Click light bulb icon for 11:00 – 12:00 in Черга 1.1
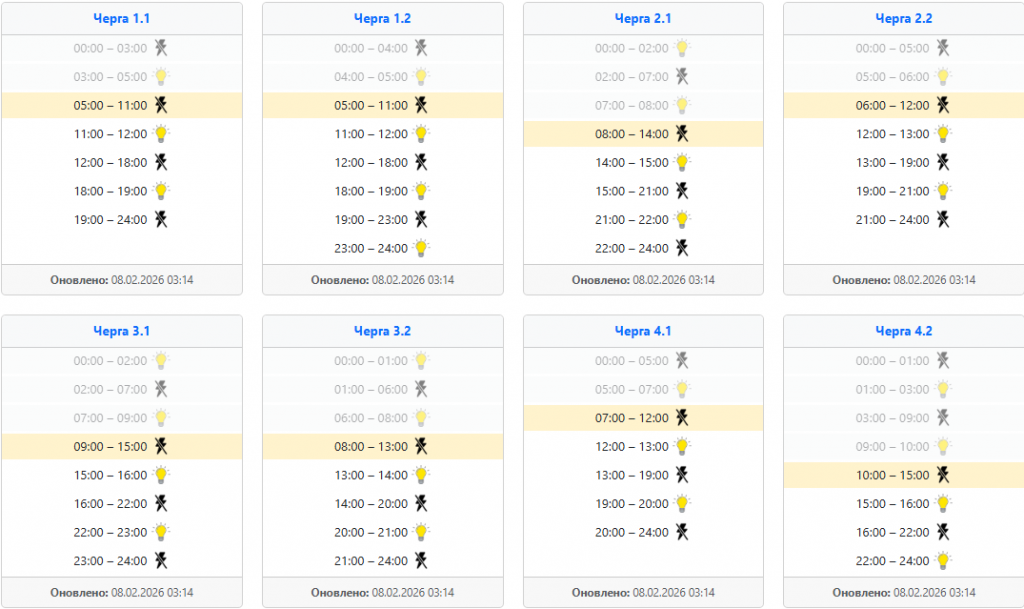 tap(161, 133)
